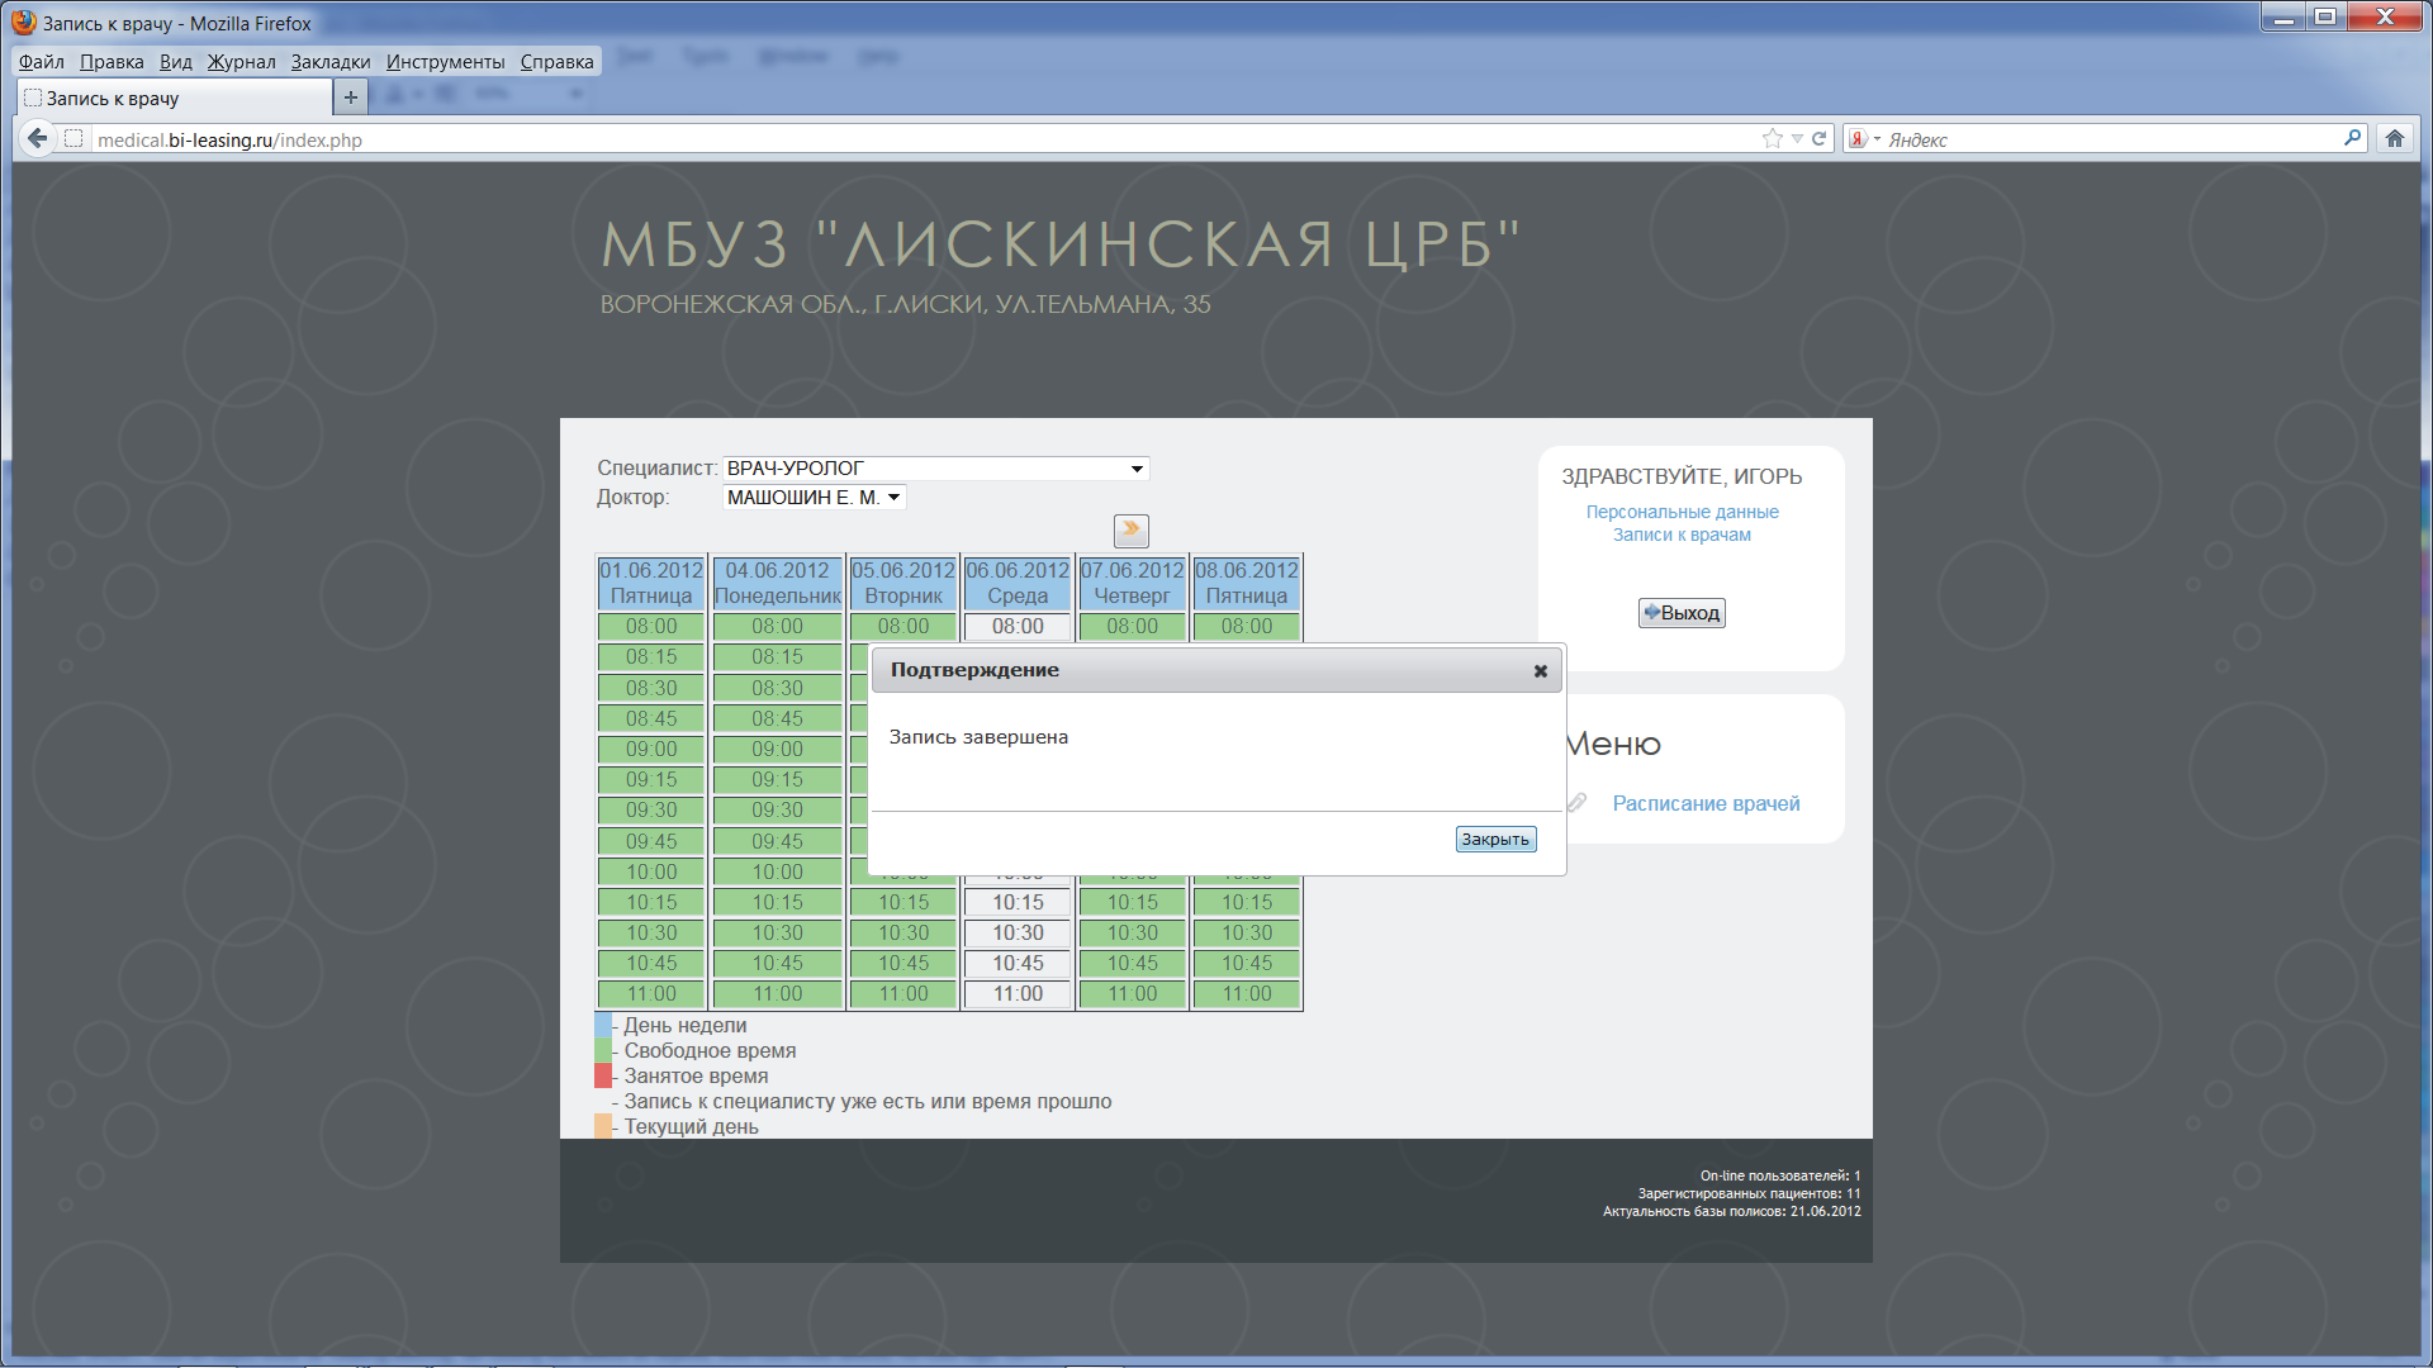
Task: Select 11:00 slot on 01.06.2012 Пятница
Action: (x=651, y=993)
